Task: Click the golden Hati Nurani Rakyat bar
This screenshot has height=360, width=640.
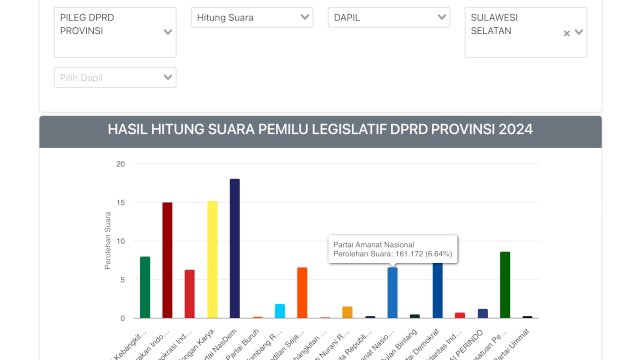Action: coord(347,312)
